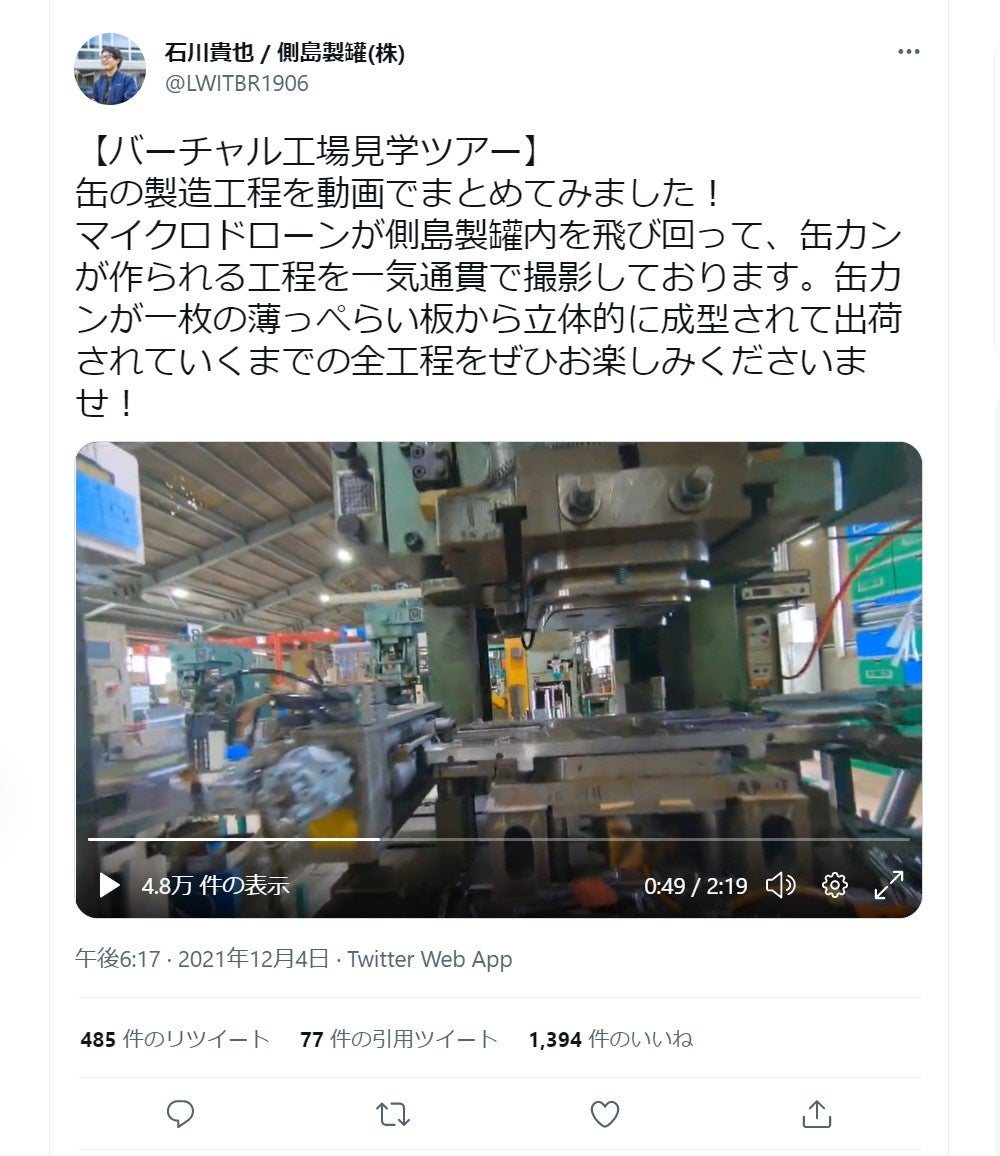The width and height of the screenshot is (1000, 1156).
Task: Open the author's profile avatar photo
Action: [x=110, y=69]
